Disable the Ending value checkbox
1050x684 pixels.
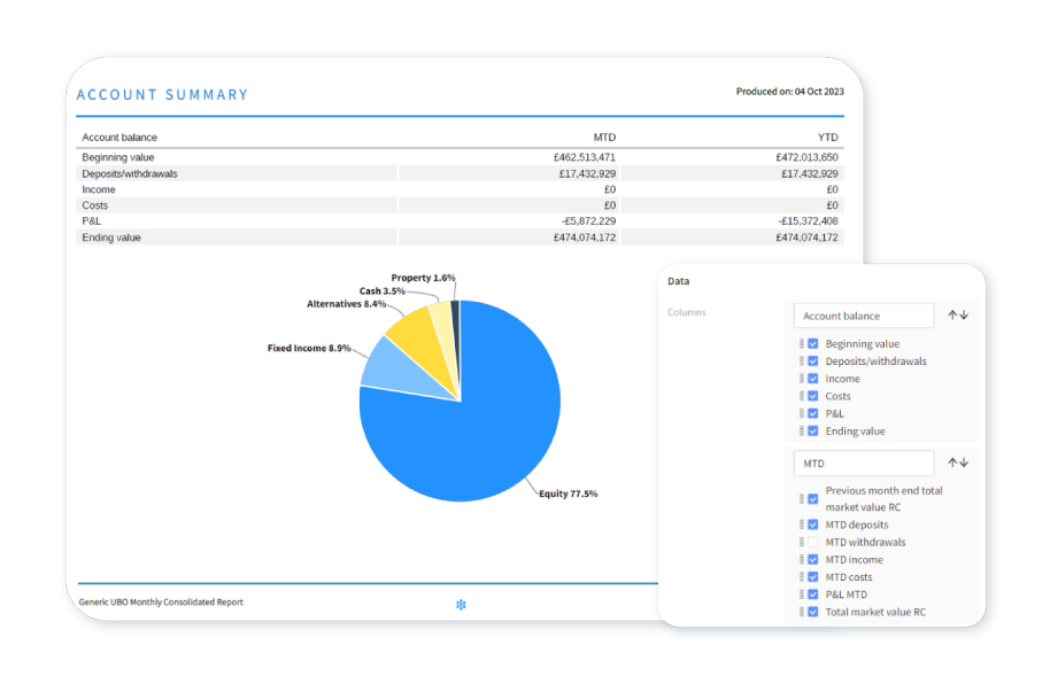coord(812,430)
